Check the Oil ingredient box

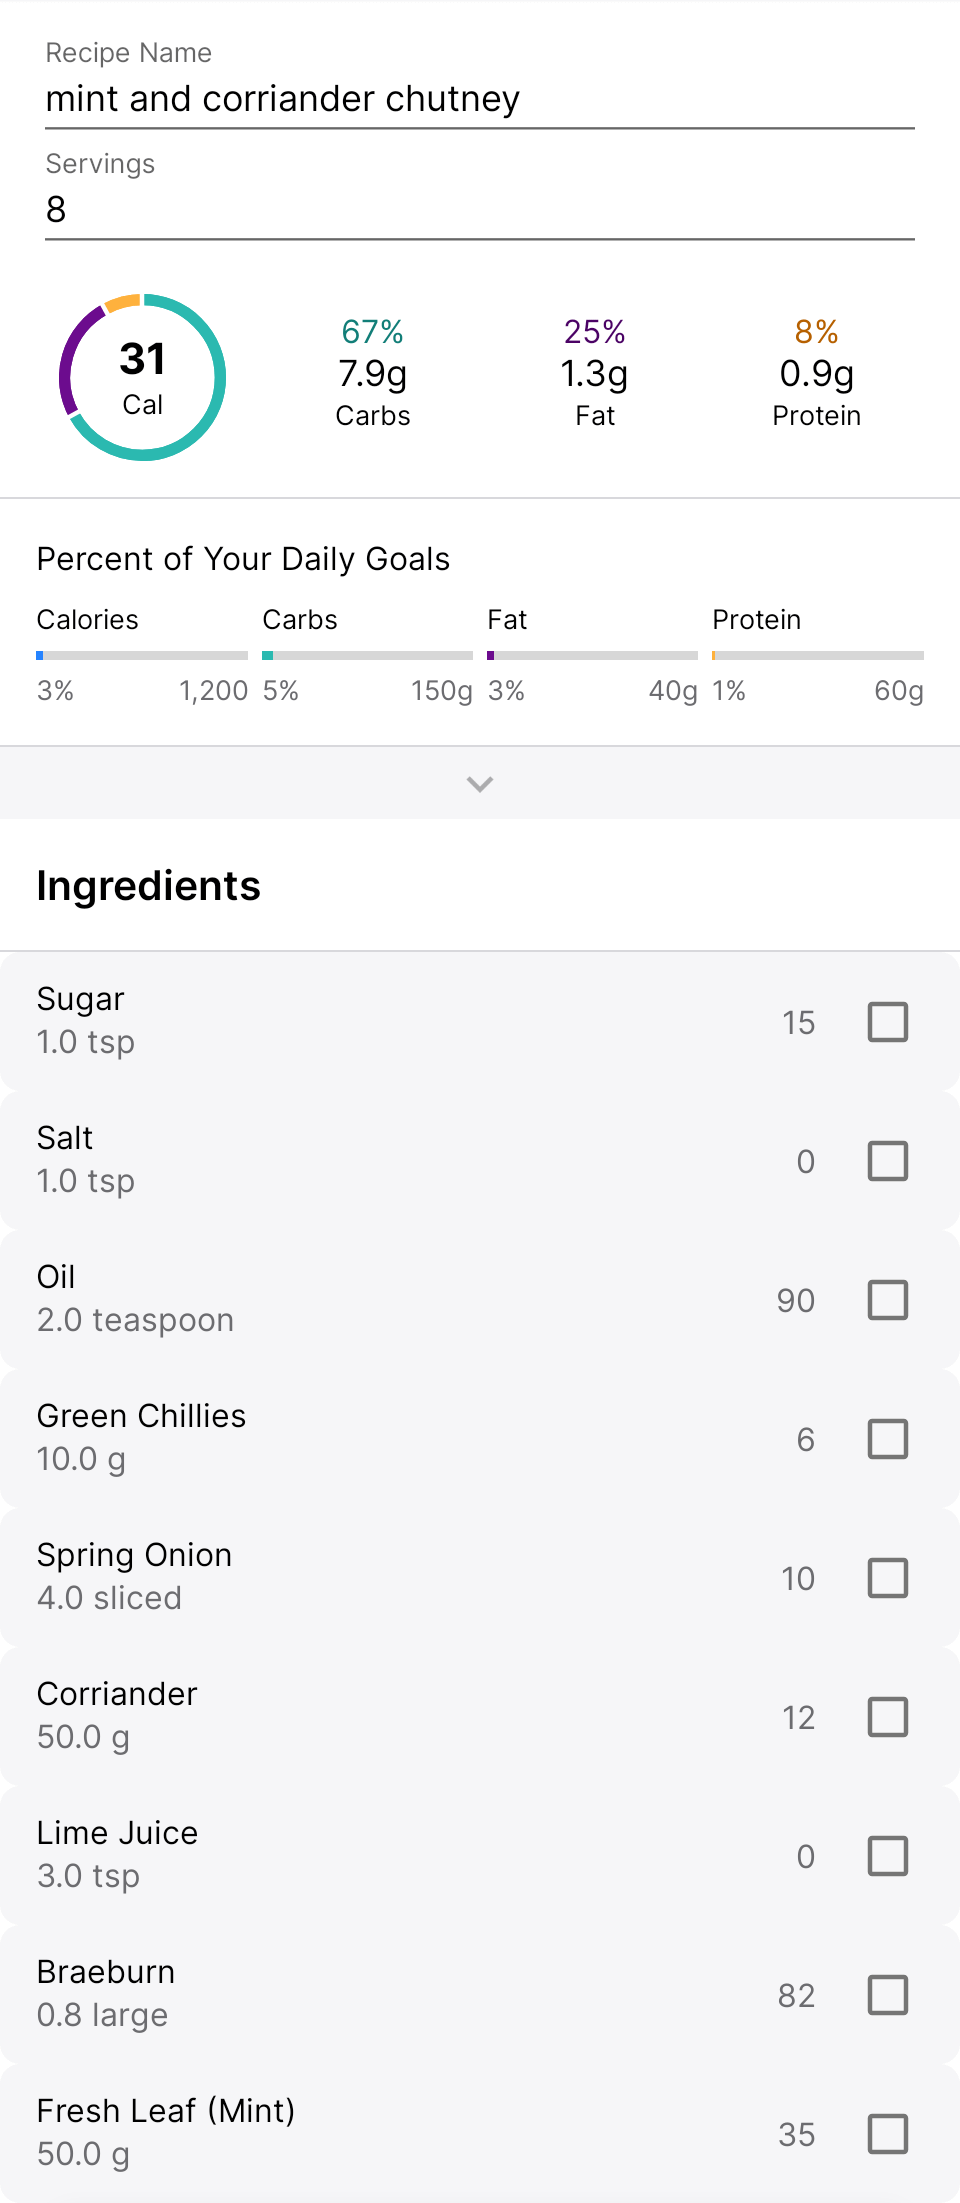coord(887,1300)
